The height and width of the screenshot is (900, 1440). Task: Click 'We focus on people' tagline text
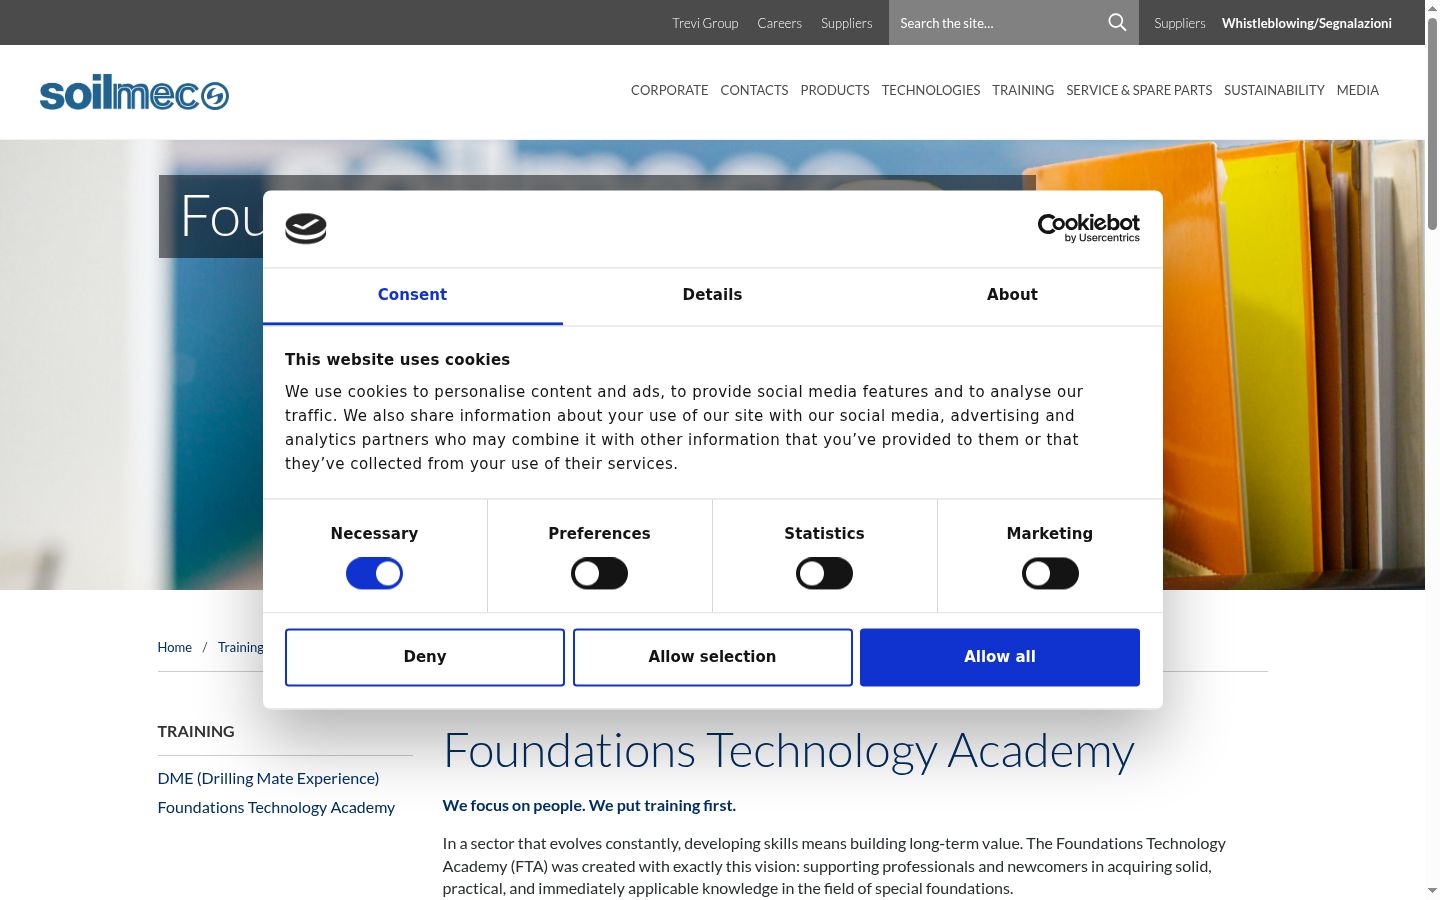click(x=589, y=805)
